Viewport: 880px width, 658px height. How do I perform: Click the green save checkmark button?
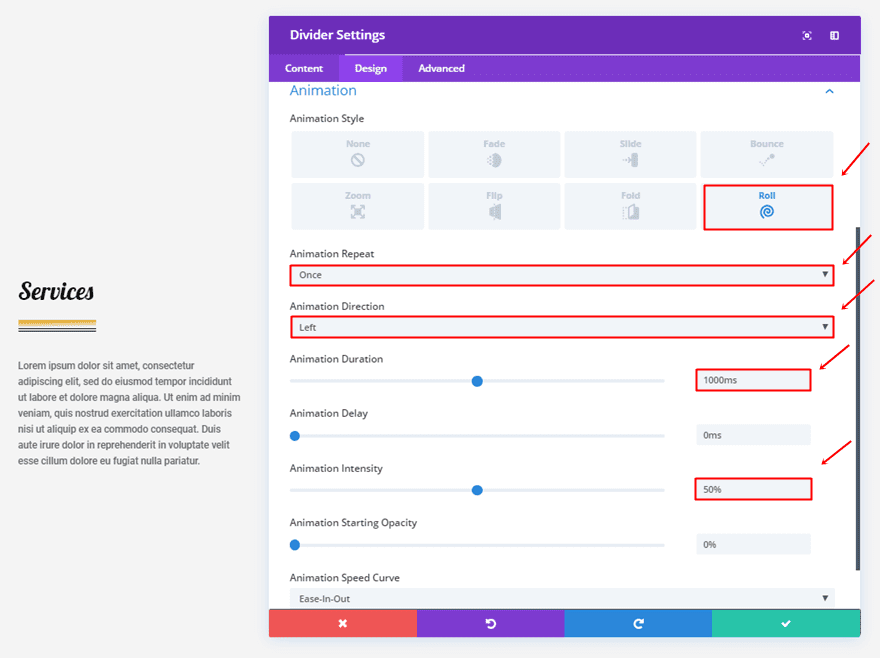click(x=786, y=623)
